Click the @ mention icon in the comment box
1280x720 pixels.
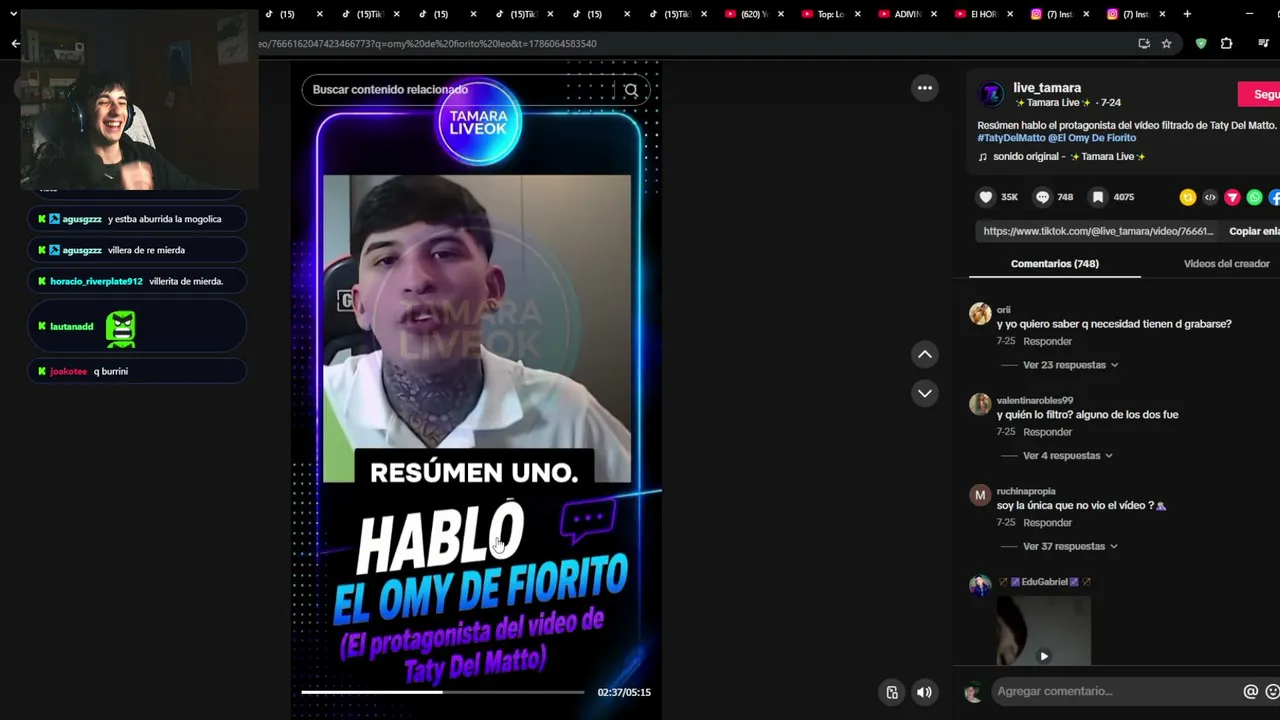point(1250,691)
